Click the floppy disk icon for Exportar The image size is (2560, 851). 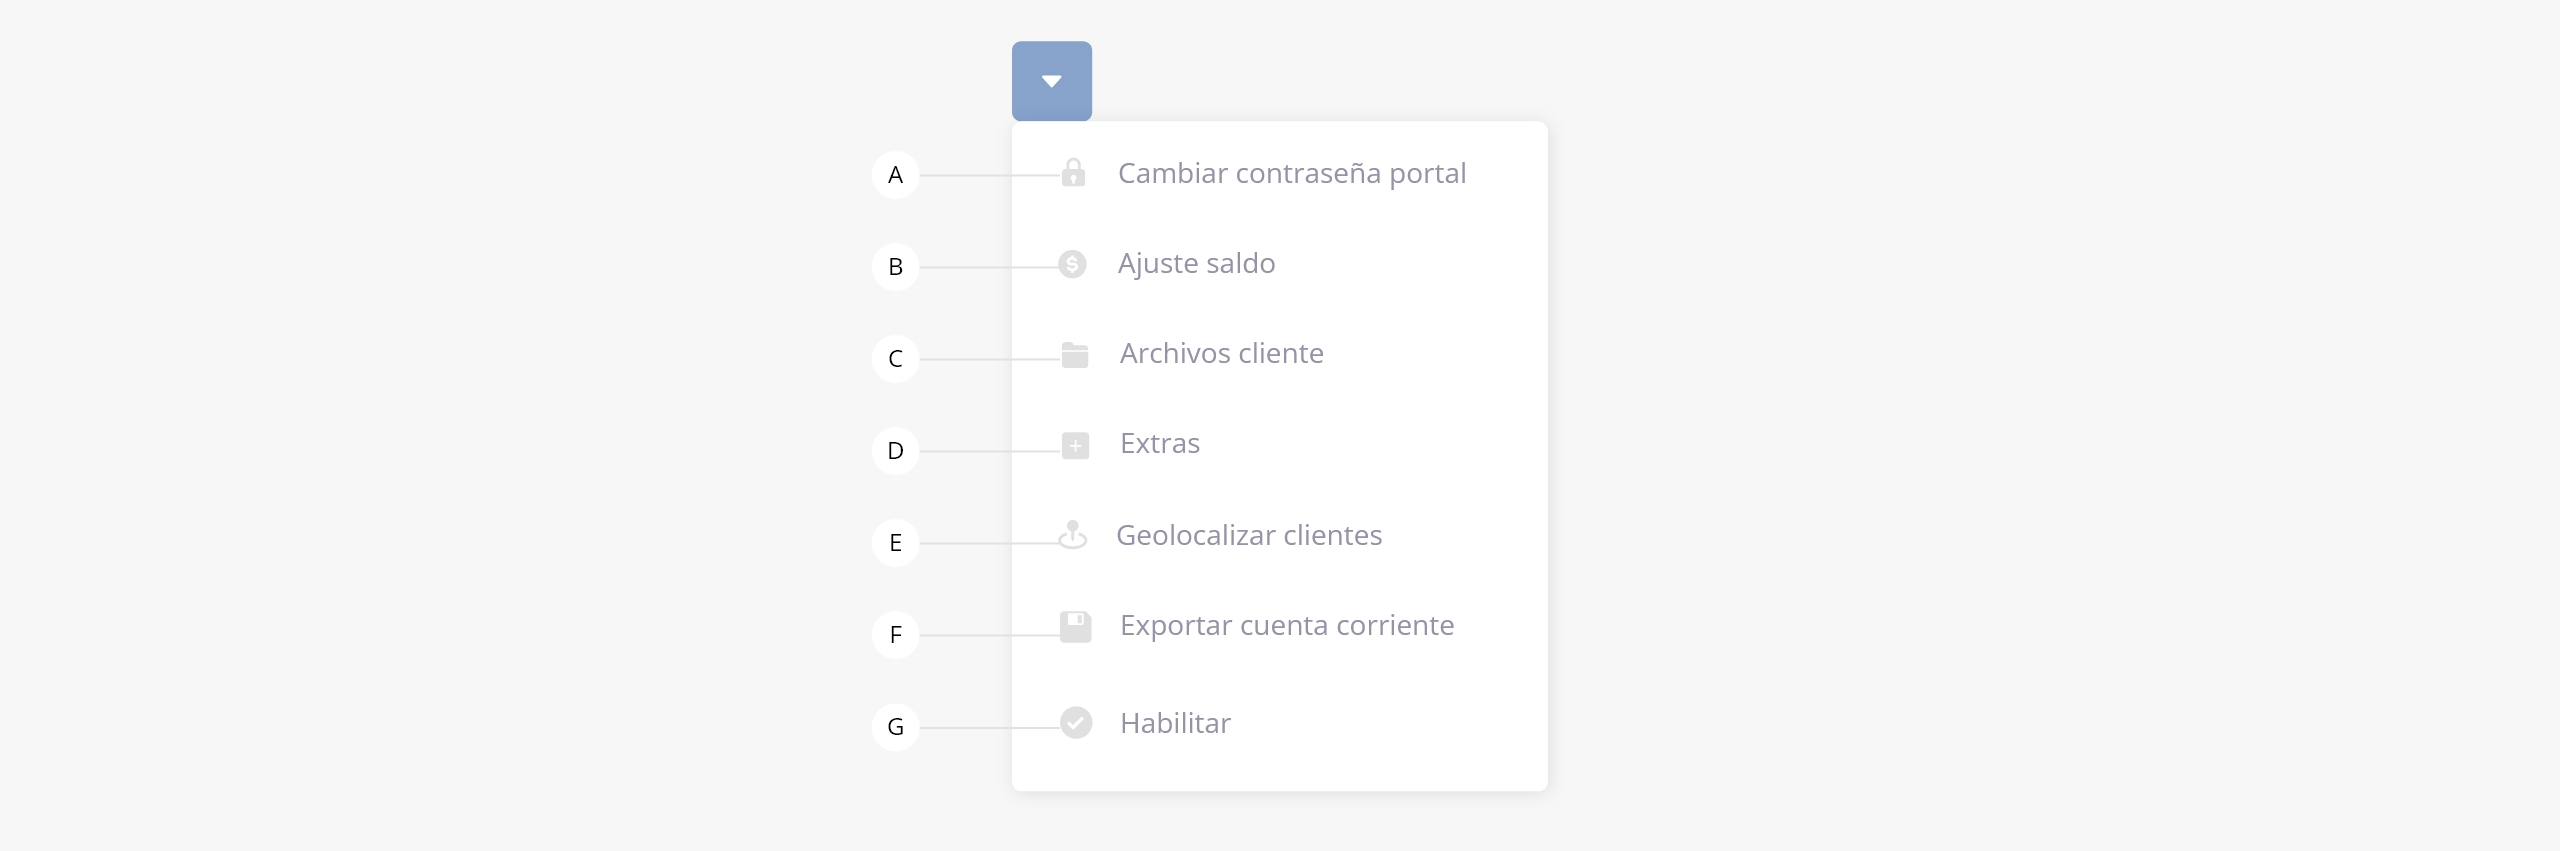pyautogui.click(x=1075, y=627)
